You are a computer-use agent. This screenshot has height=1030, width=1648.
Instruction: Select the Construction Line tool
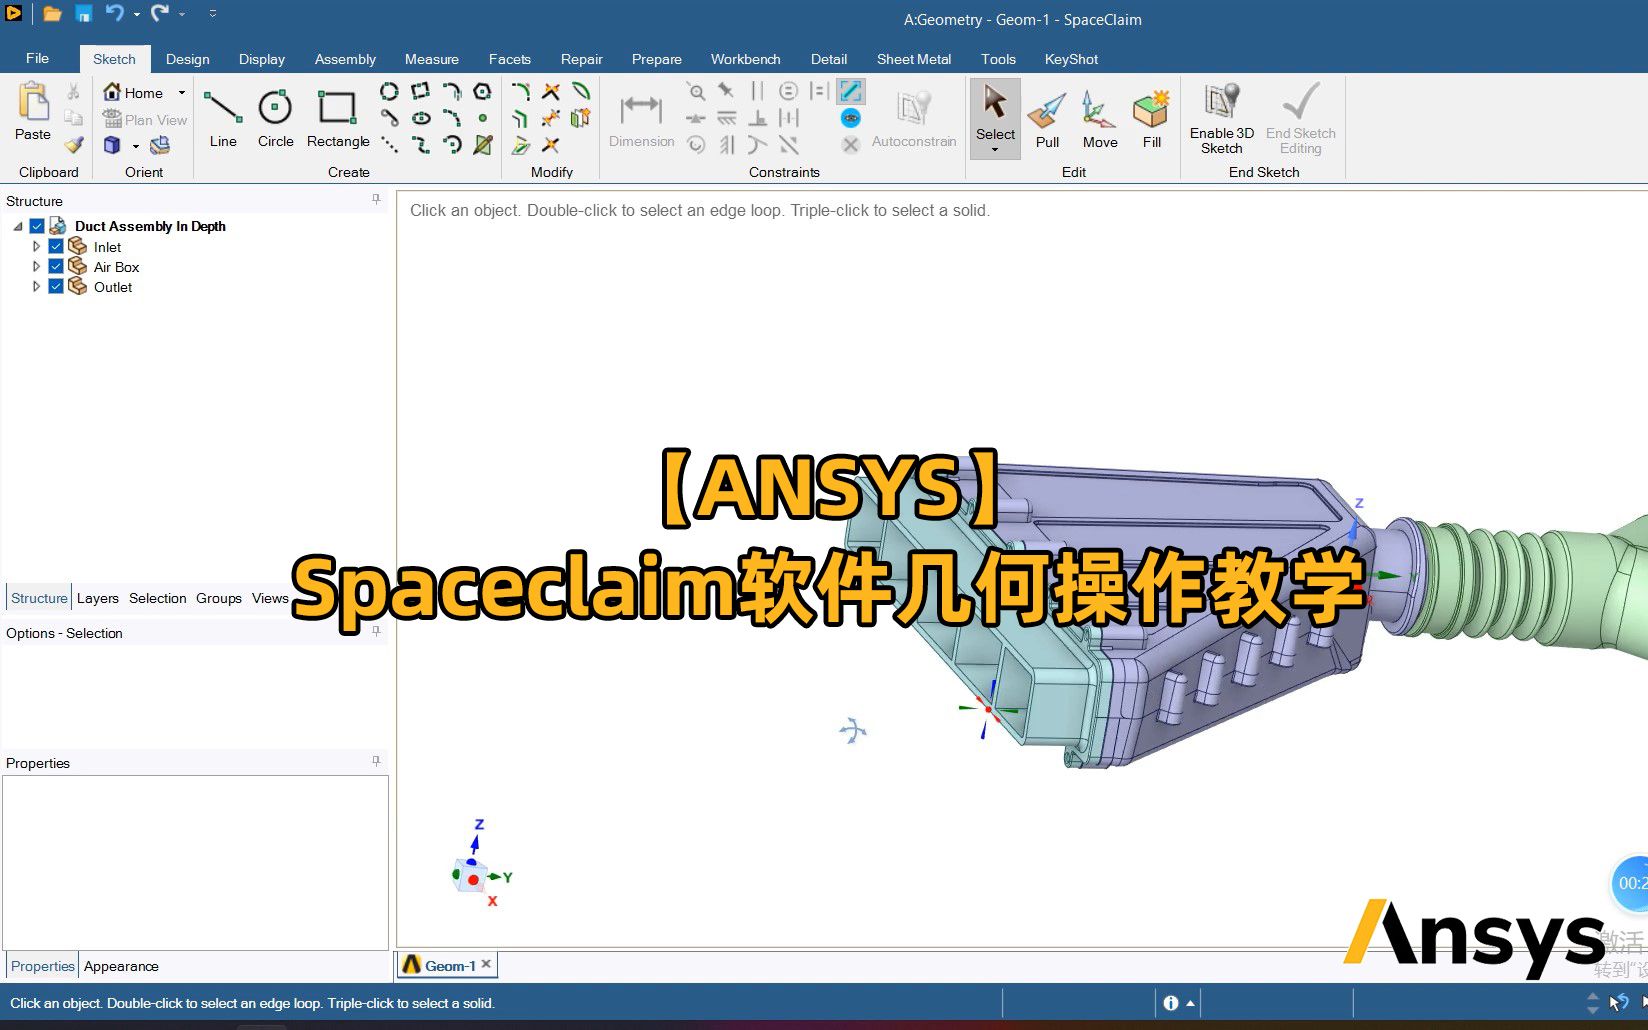click(389, 145)
